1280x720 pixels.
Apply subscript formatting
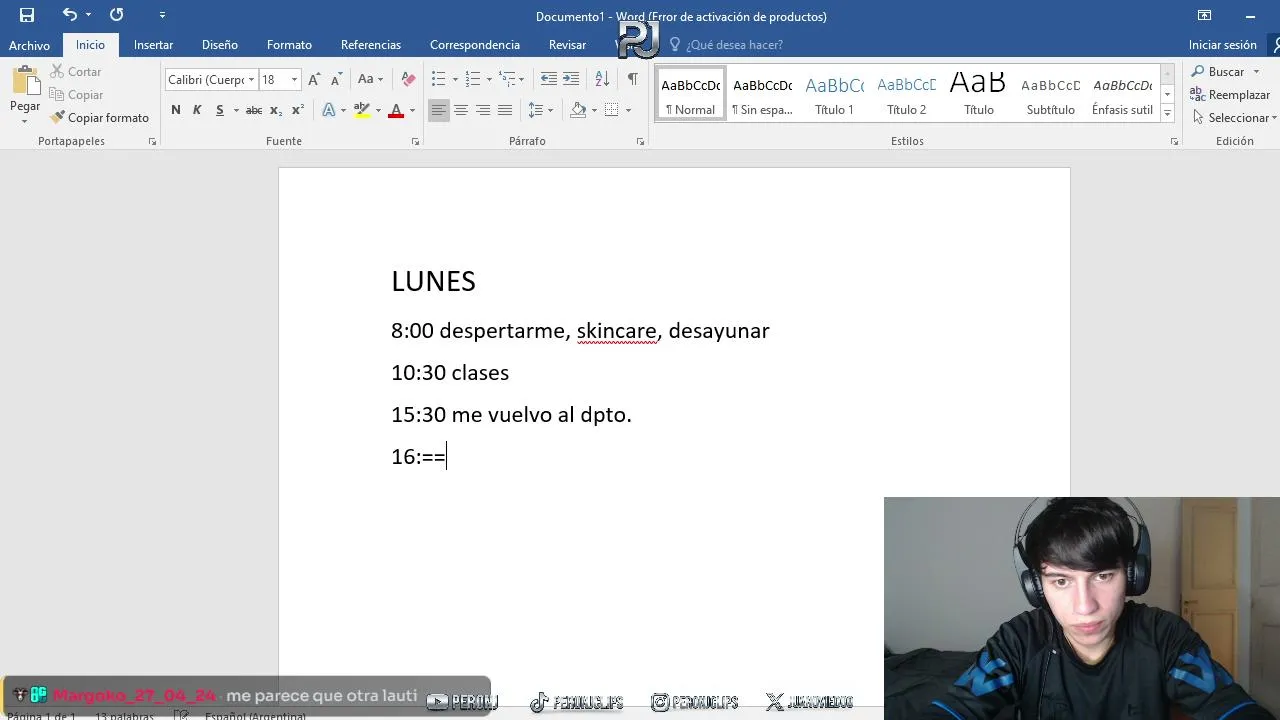(x=276, y=111)
